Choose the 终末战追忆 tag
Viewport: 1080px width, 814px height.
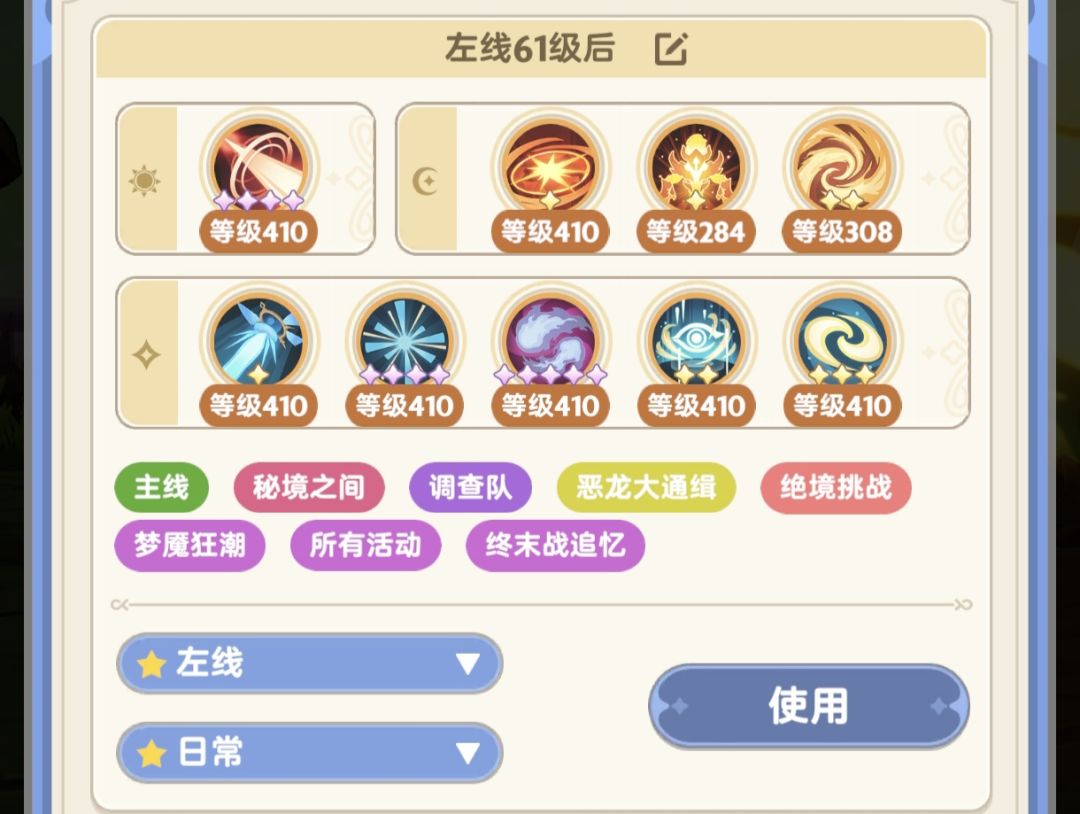tap(555, 545)
